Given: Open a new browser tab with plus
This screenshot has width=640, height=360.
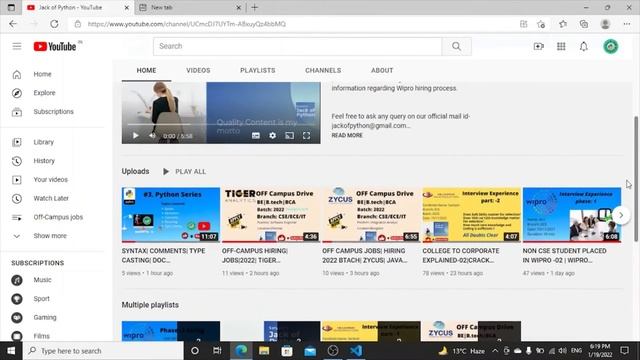Looking at the screenshot, I should point(255,7).
